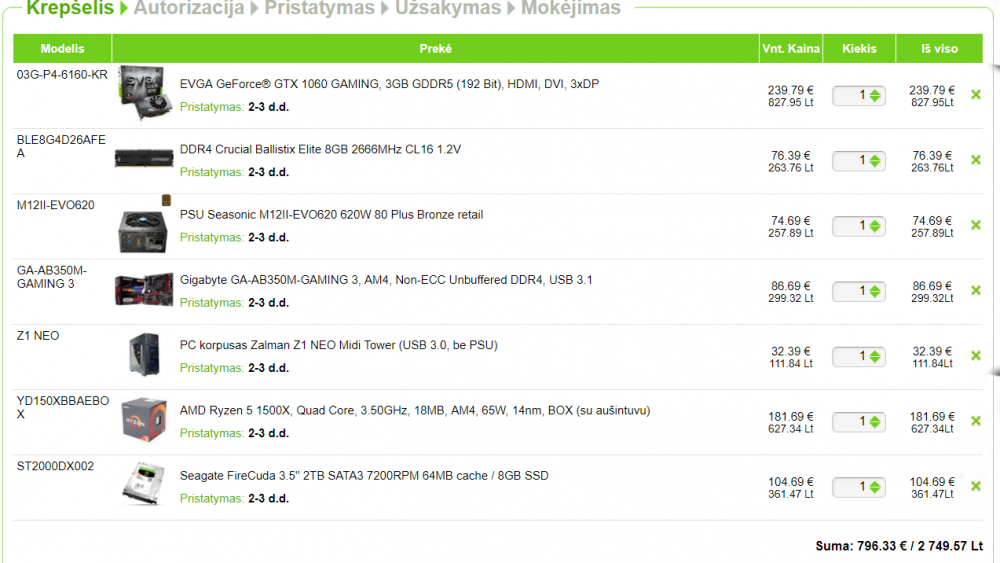1000x563 pixels.
Task: Click unit price 86.69 € of Gigabyte board
Action: pyautogui.click(x=791, y=286)
